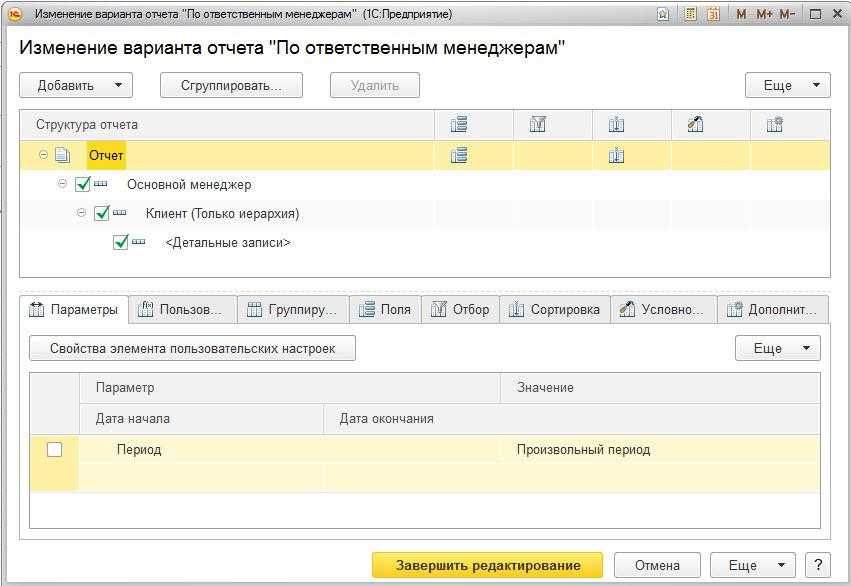Open the calendar icon in title bar
851x586 pixels.
click(714, 14)
